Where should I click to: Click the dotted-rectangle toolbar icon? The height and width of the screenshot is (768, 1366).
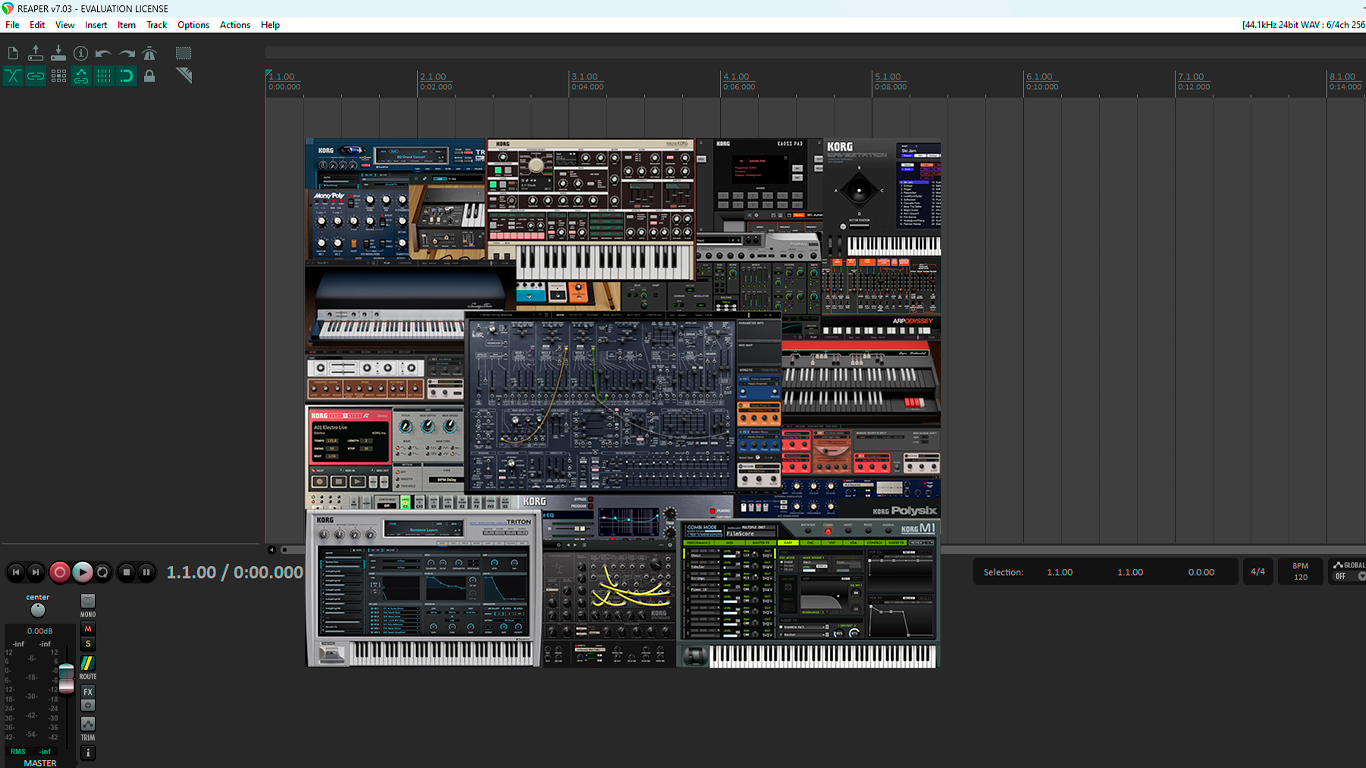pos(184,53)
